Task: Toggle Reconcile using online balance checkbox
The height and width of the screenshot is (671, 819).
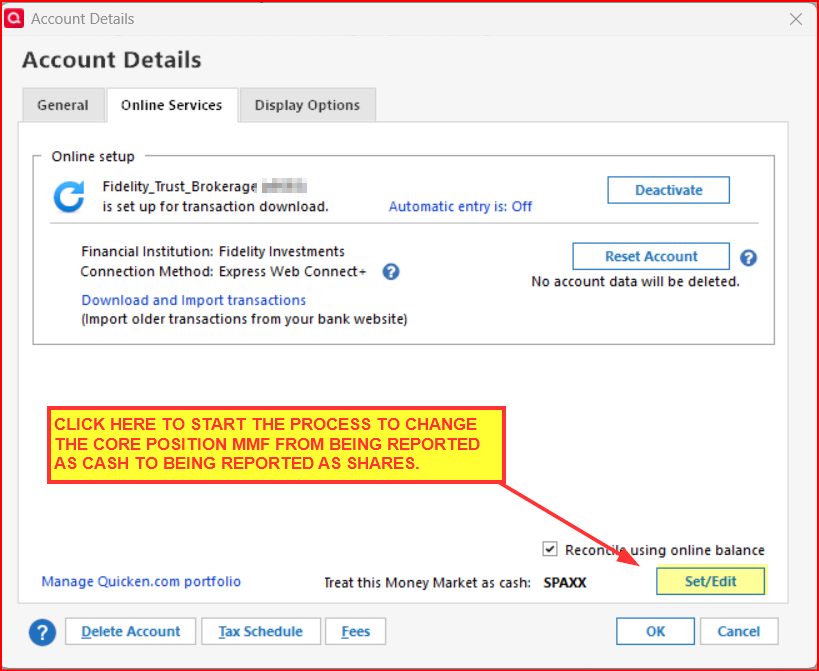Action: [549, 549]
